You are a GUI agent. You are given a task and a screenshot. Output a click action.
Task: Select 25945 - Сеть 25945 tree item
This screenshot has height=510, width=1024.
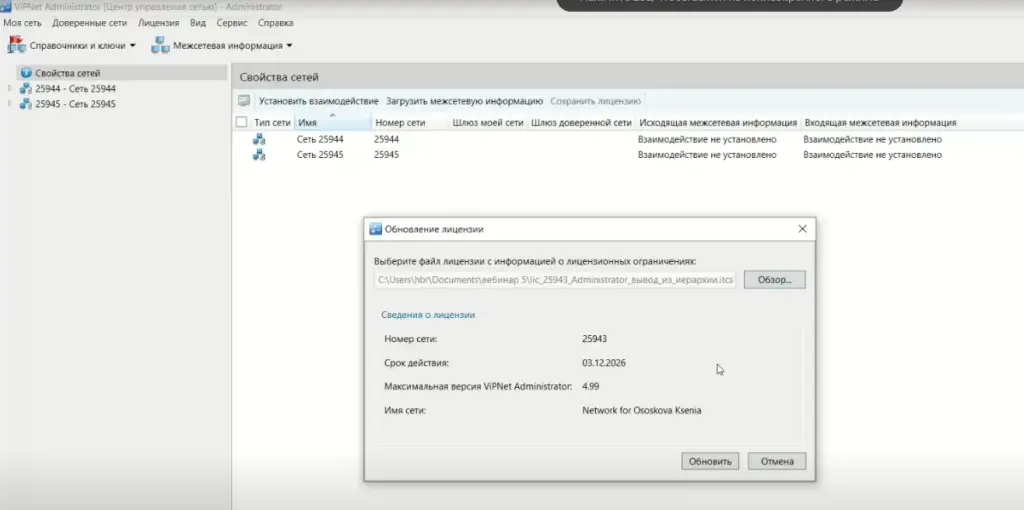(x=76, y=104)
